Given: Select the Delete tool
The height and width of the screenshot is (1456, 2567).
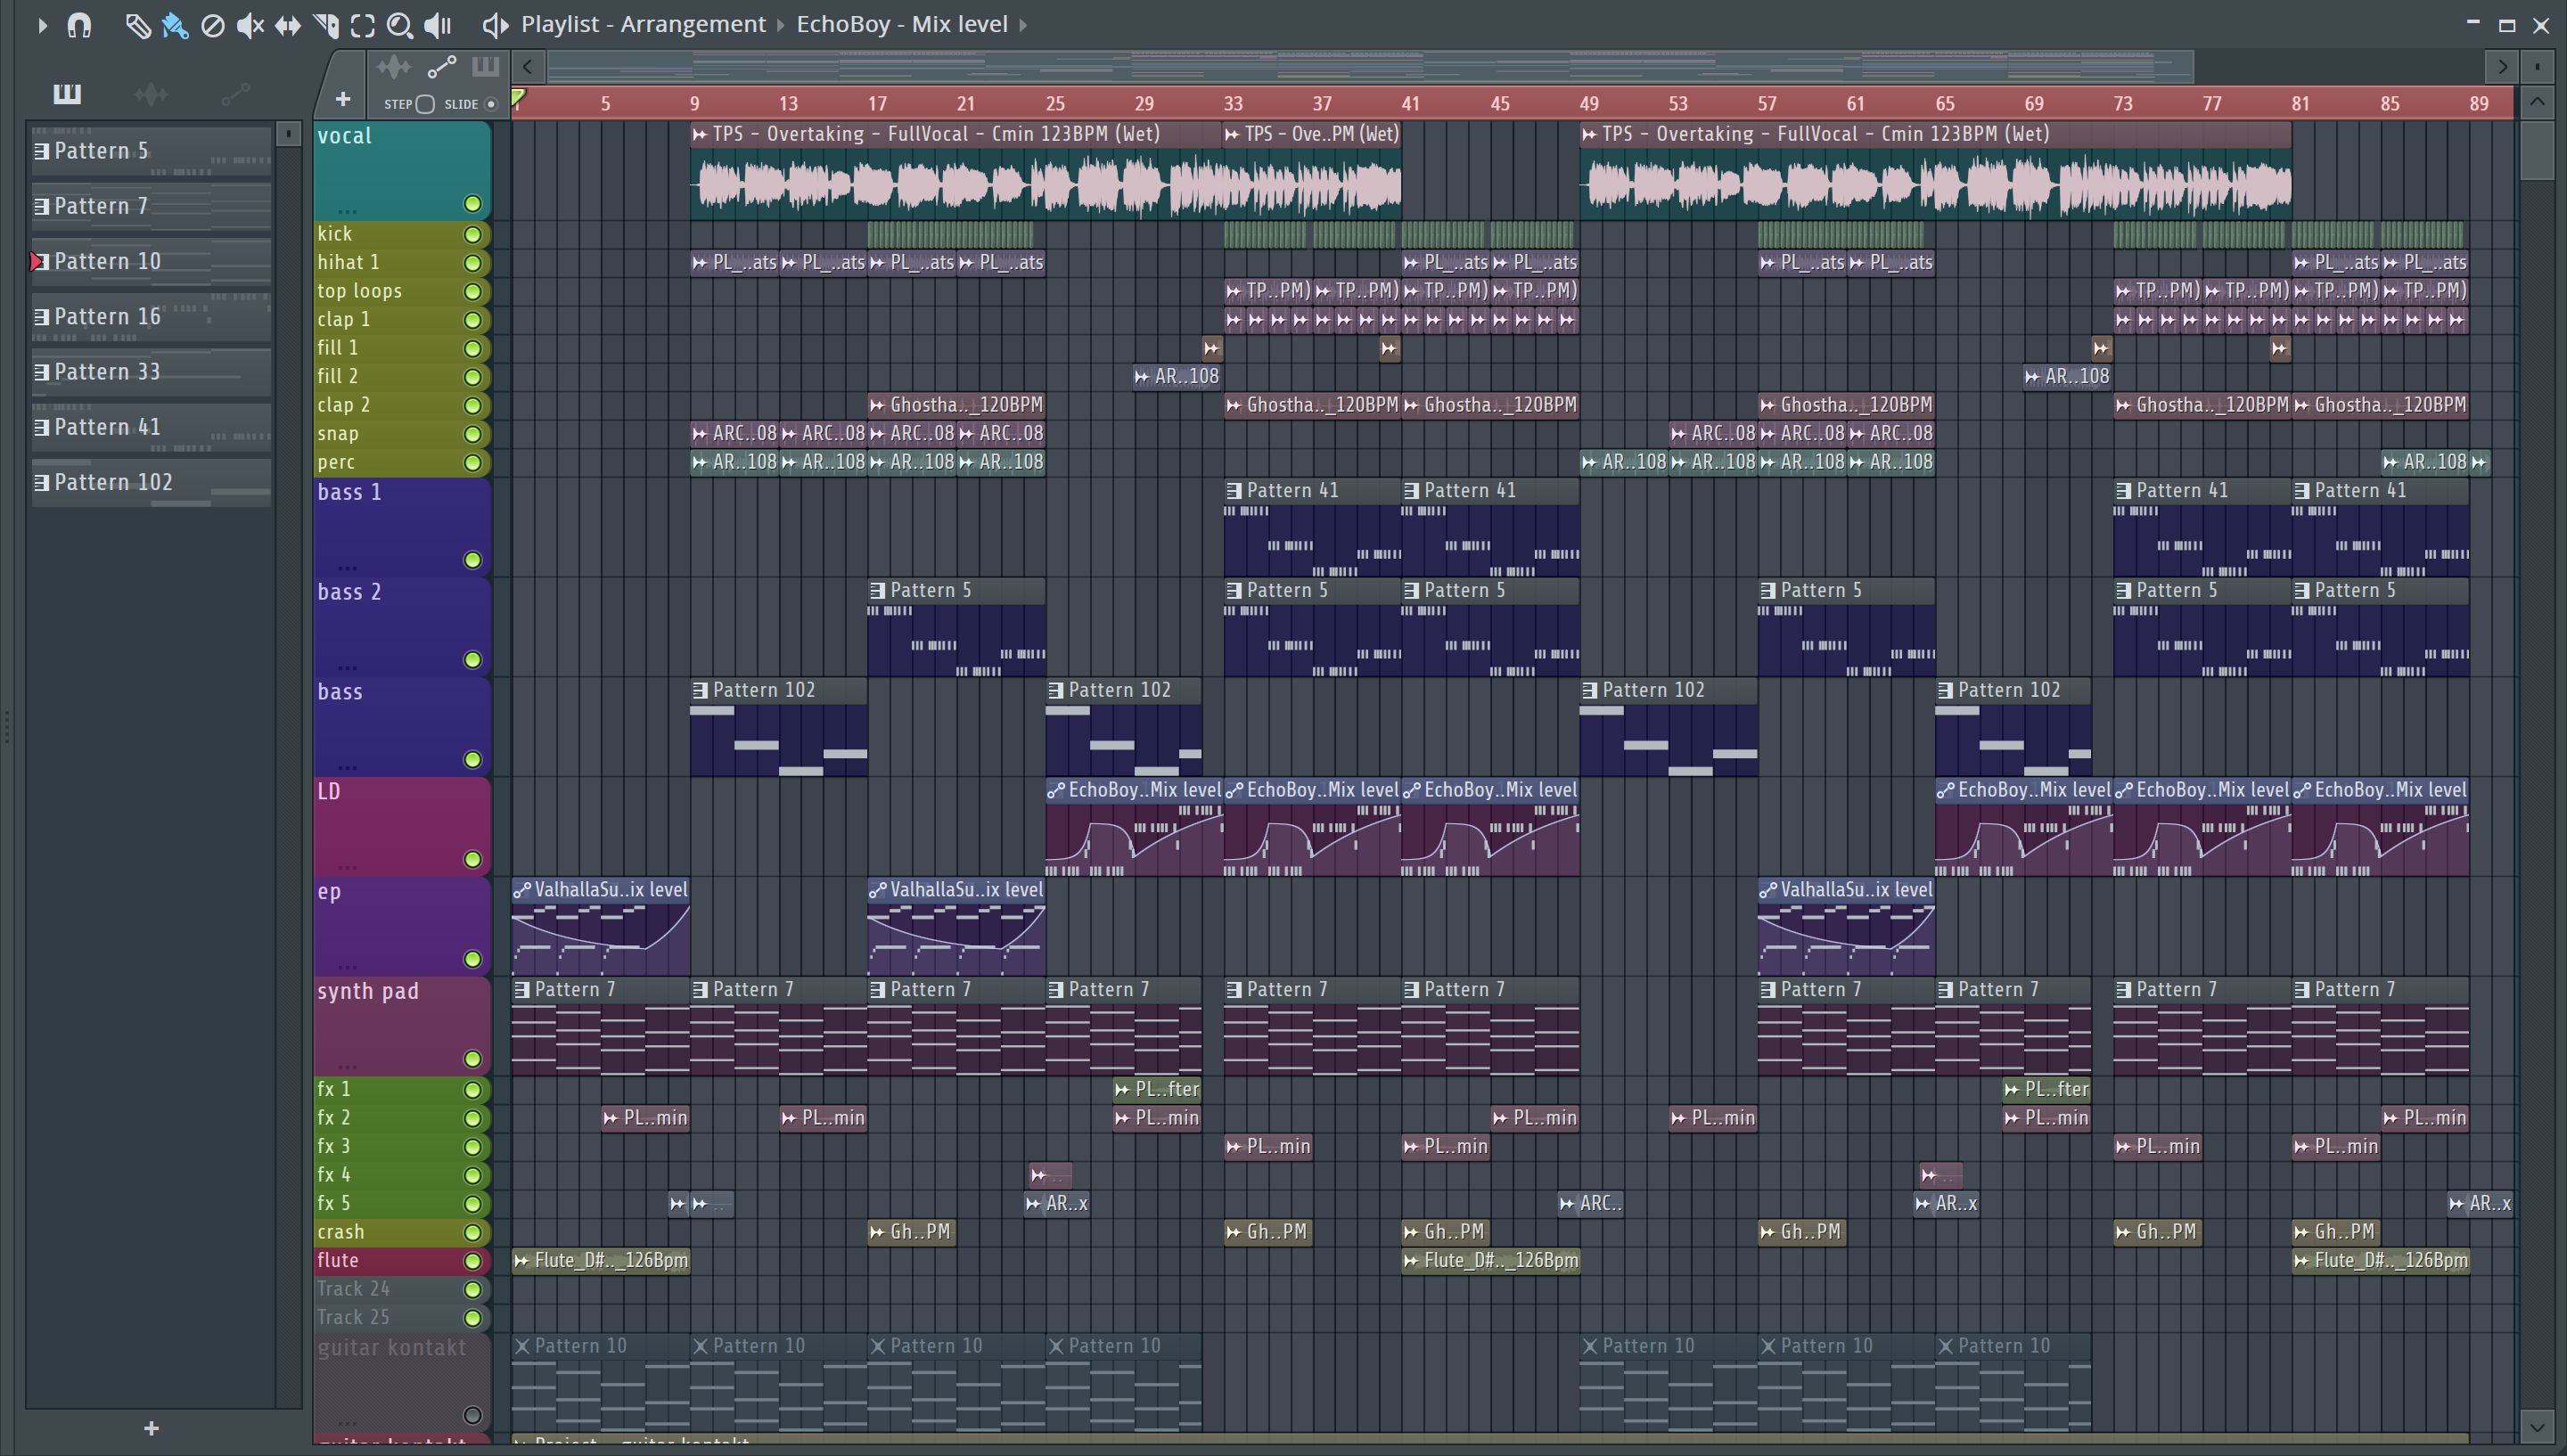Looking at the screenshot, I should pyautogui.click(x=212, y=25).
